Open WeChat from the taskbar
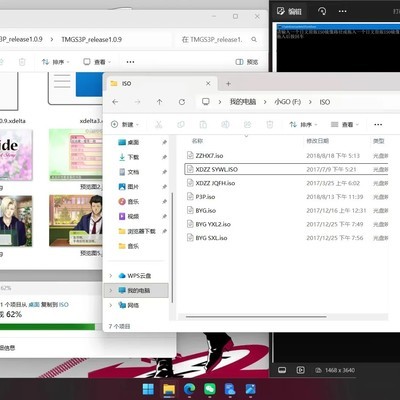Image resolution: width=400 pixels, height=400 pixels. point(210,389)
